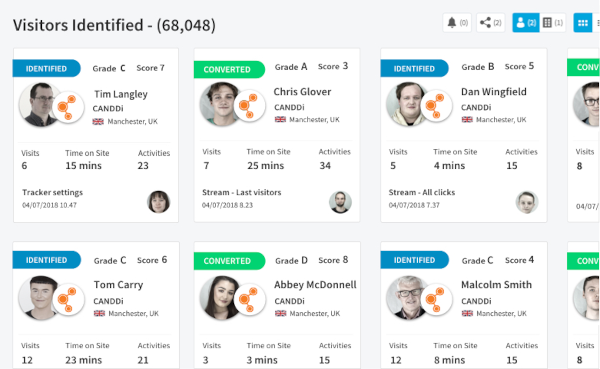The height and width of the screenshot is (369, 600).
Task: Click the UK flag on Chris Glover's card
Action: click(280, 119)
